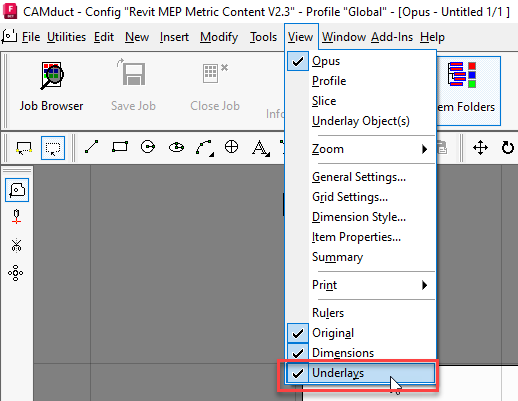Open Grid Settings dialog

click(x=361, y=197)
